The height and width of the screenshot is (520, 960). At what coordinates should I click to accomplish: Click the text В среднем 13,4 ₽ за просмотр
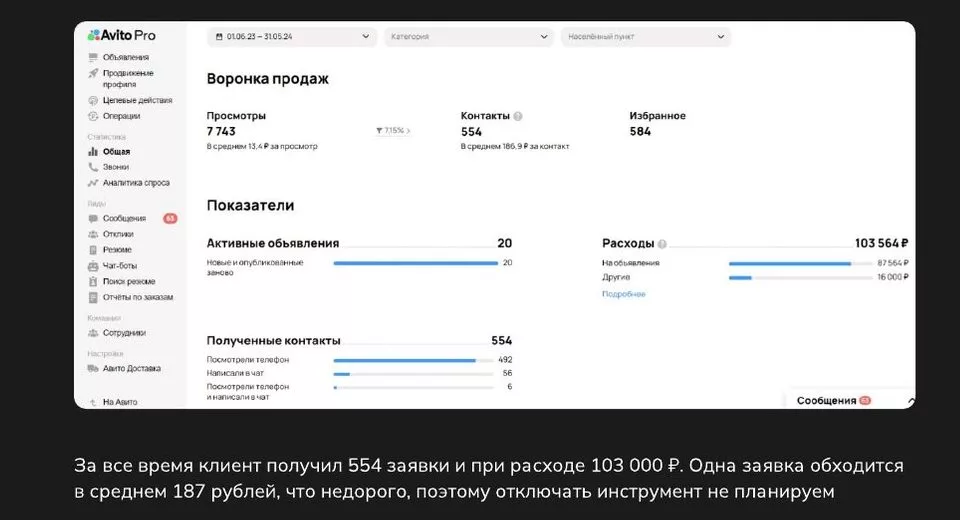262,146
